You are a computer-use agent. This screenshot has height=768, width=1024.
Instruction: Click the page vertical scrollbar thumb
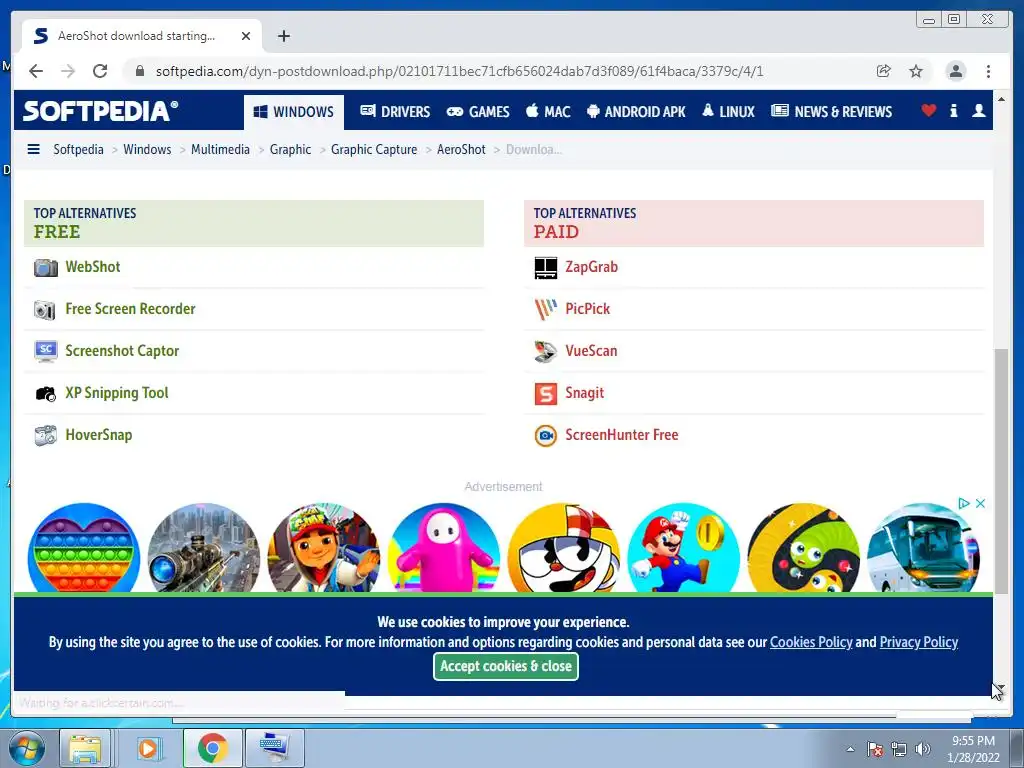pos(1001,470)
